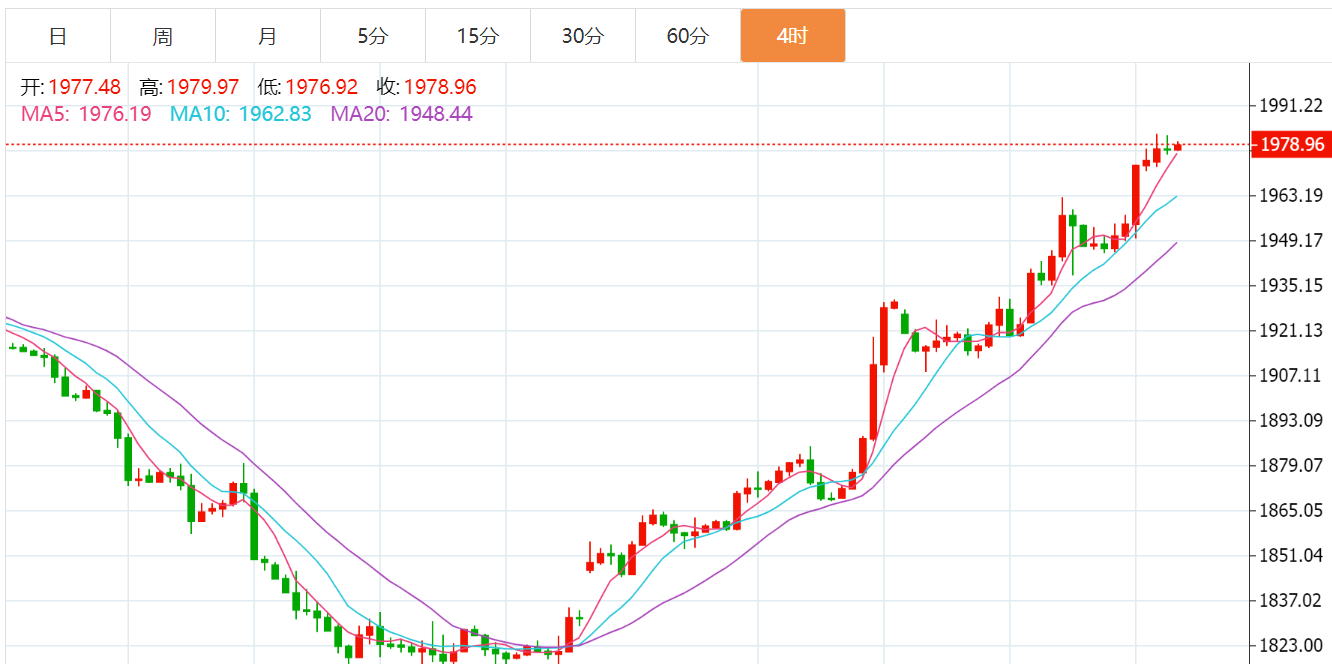Click the latest candlestick at chart's right edge

coord(1177,147)
